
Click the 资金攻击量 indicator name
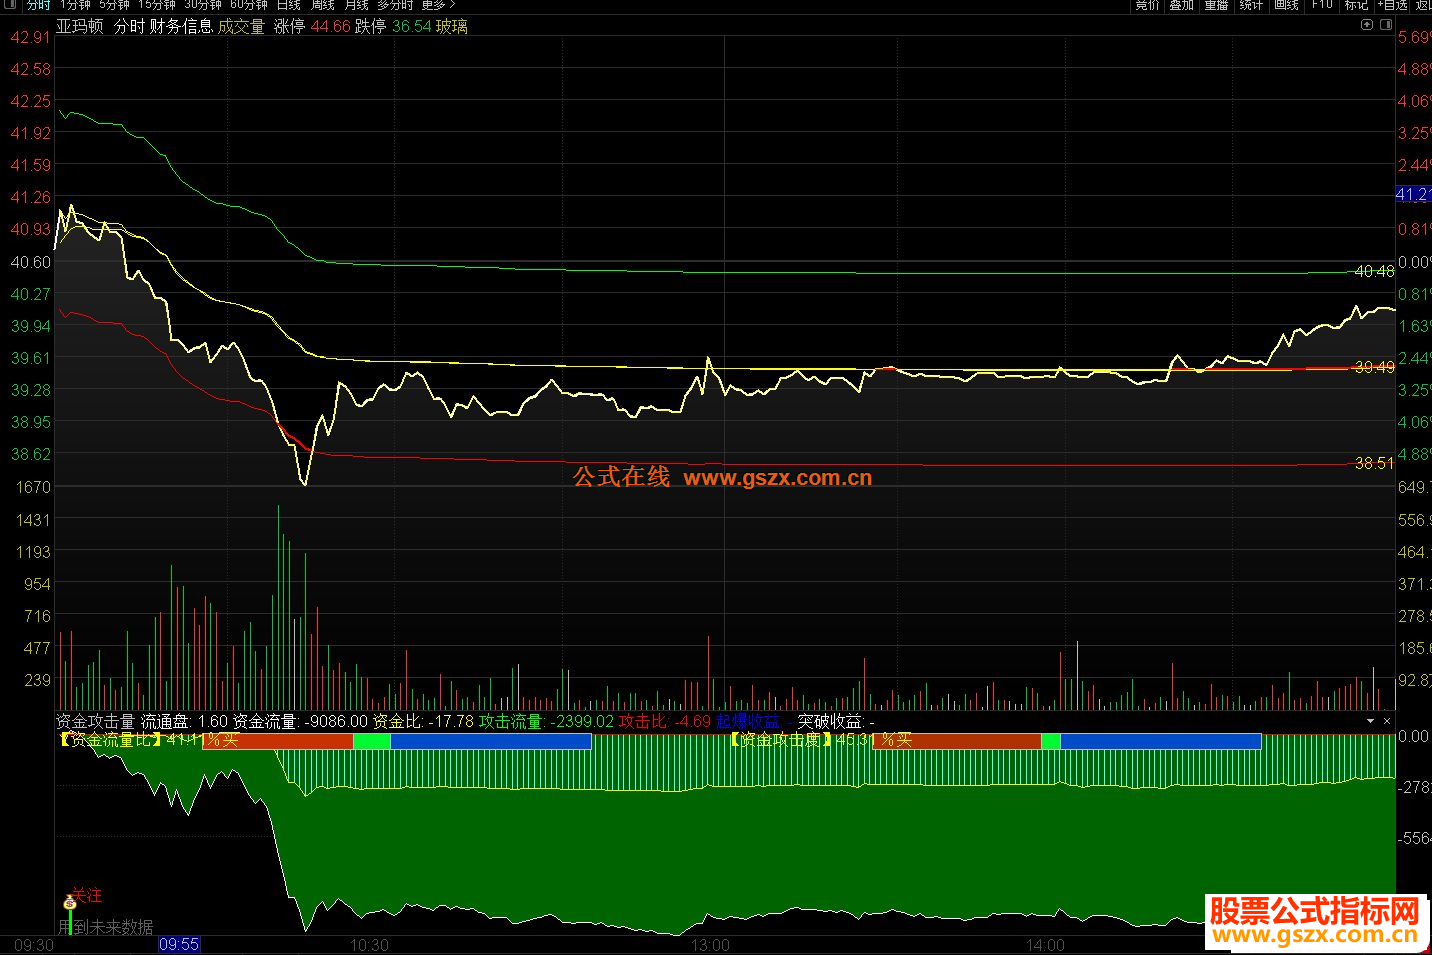[95, 721]
